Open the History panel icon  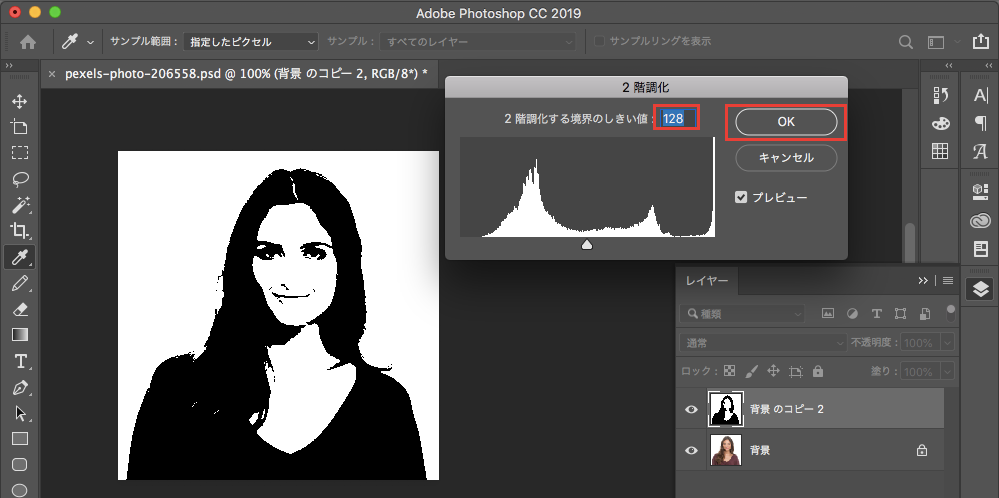pos(940,95)
